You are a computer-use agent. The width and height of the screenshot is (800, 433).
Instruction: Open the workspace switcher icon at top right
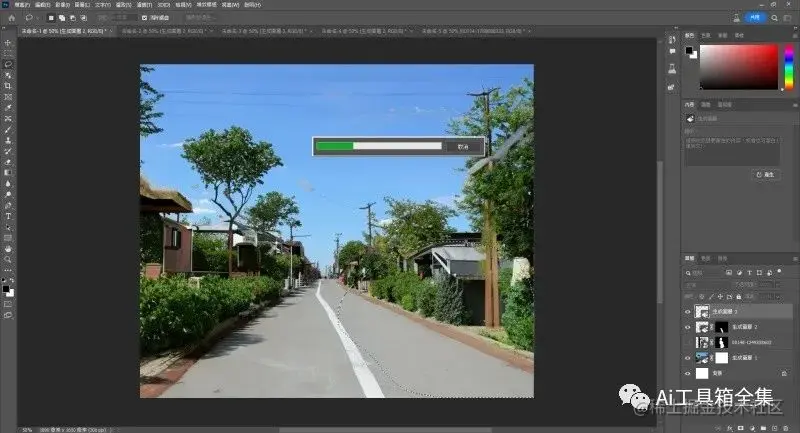(x=788, y=18)
